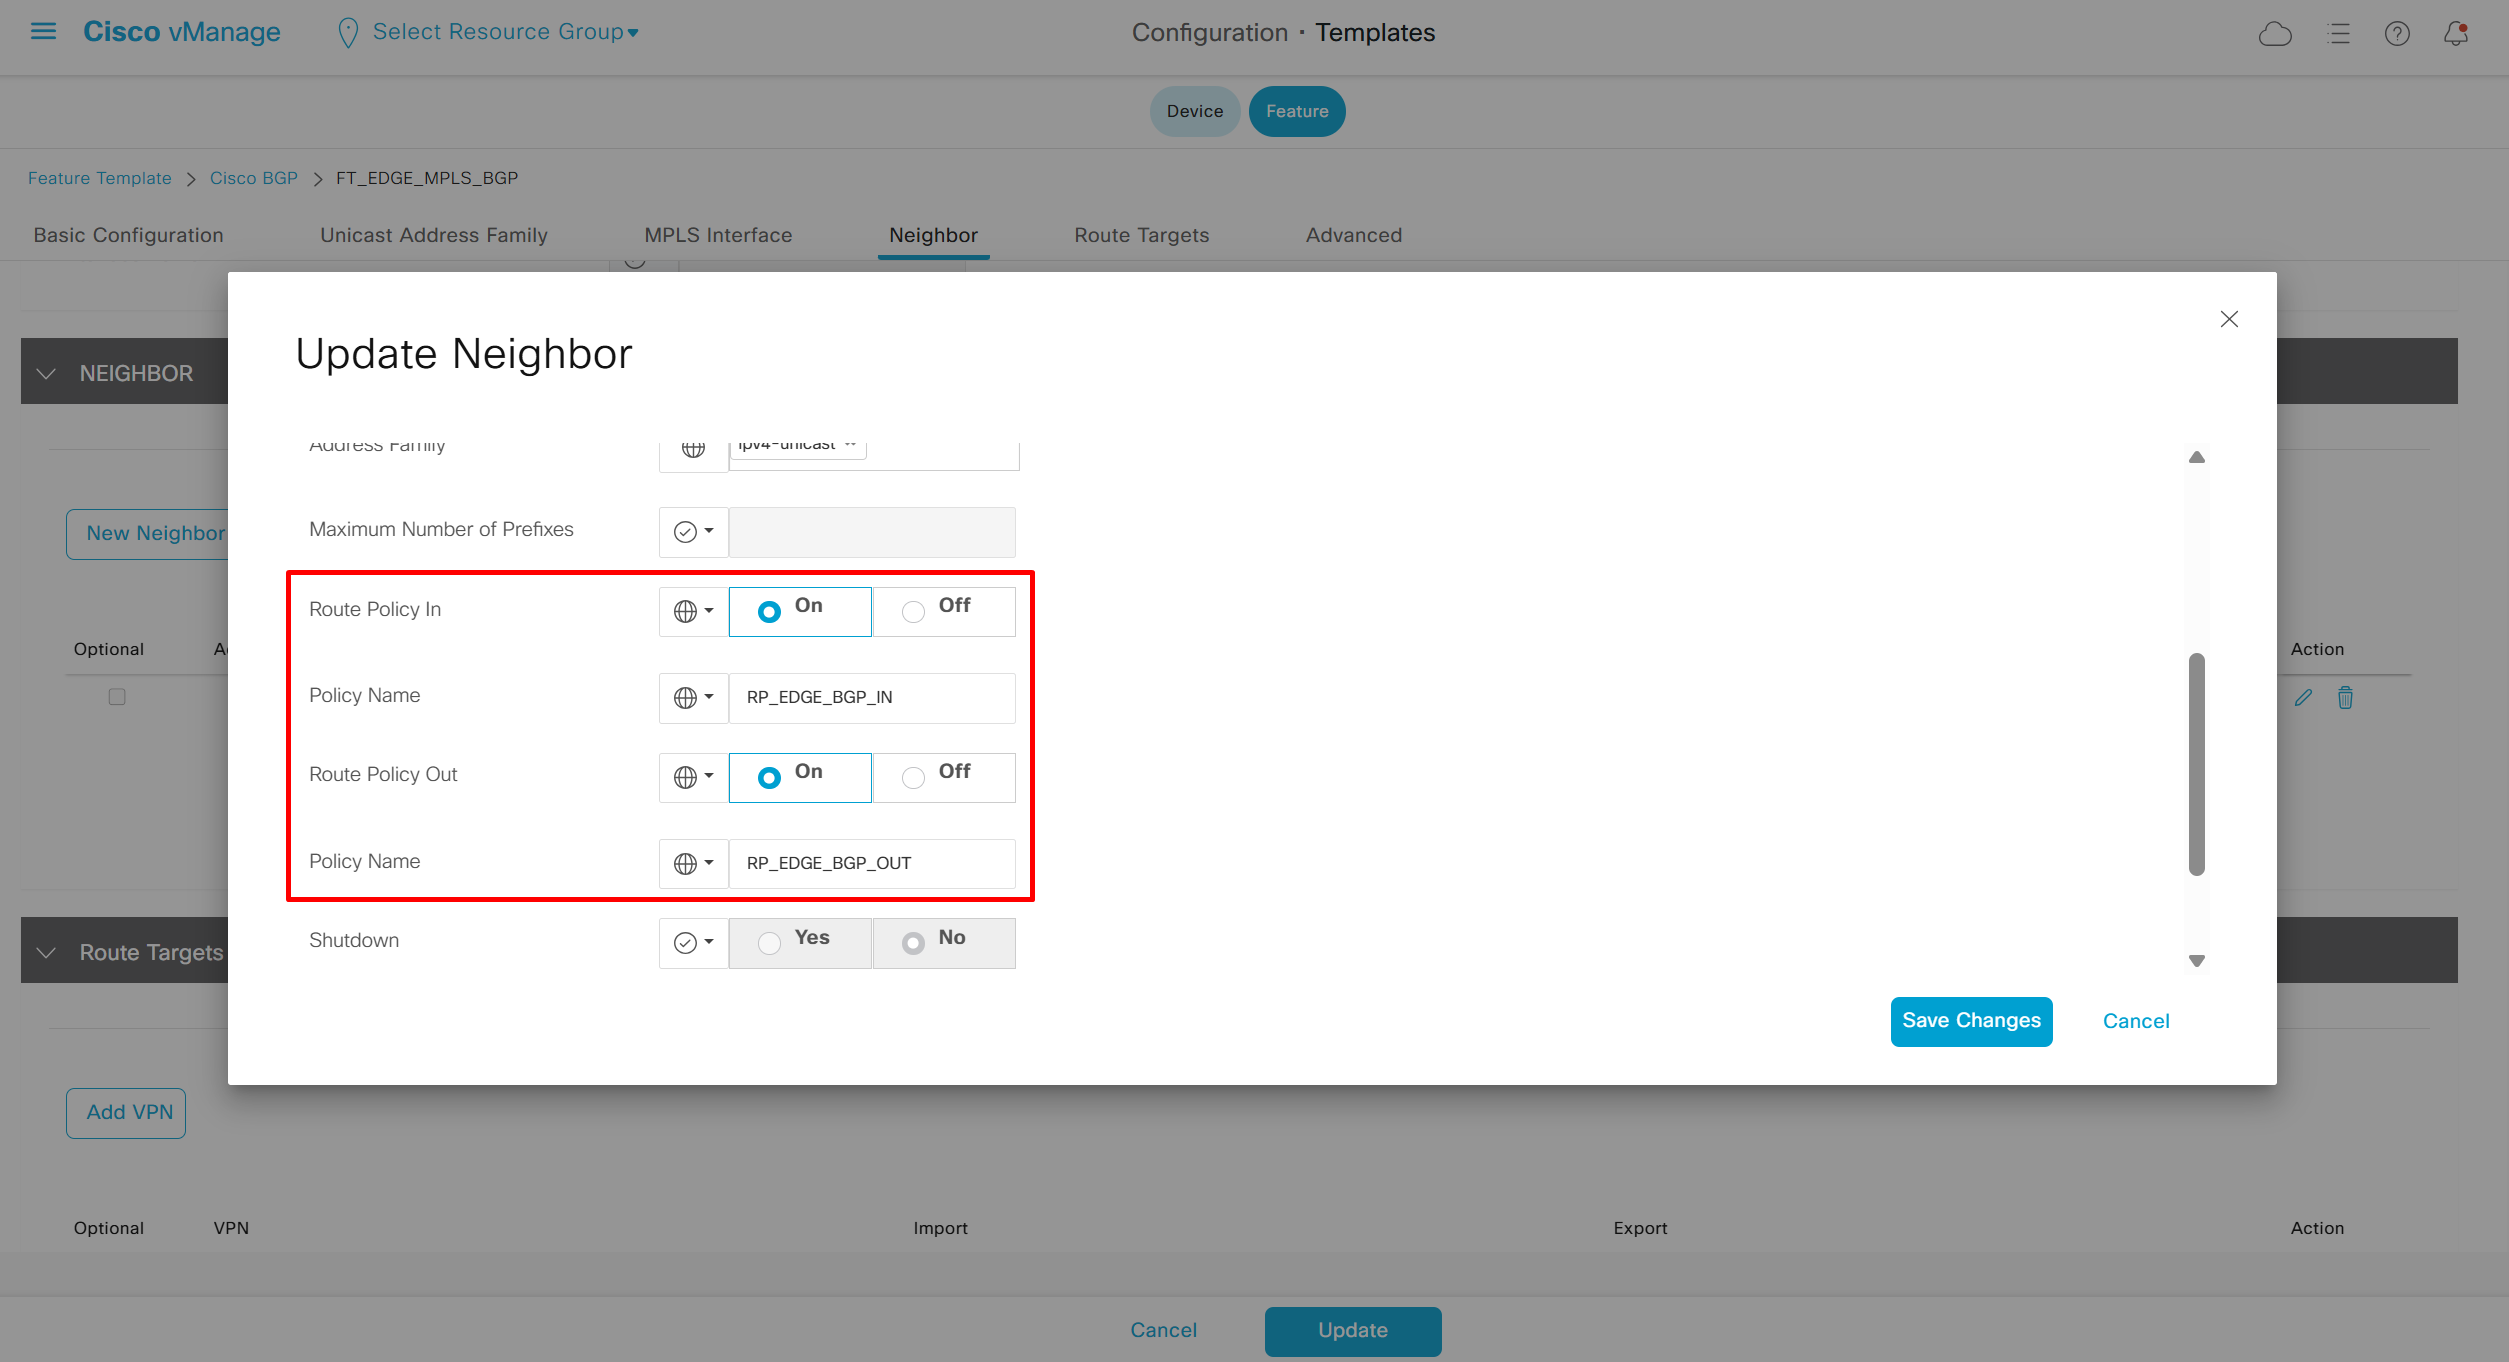Switch to Unicast Address Family tab
This screenshot has height=1362, width=2509.
tap(433, 235)
